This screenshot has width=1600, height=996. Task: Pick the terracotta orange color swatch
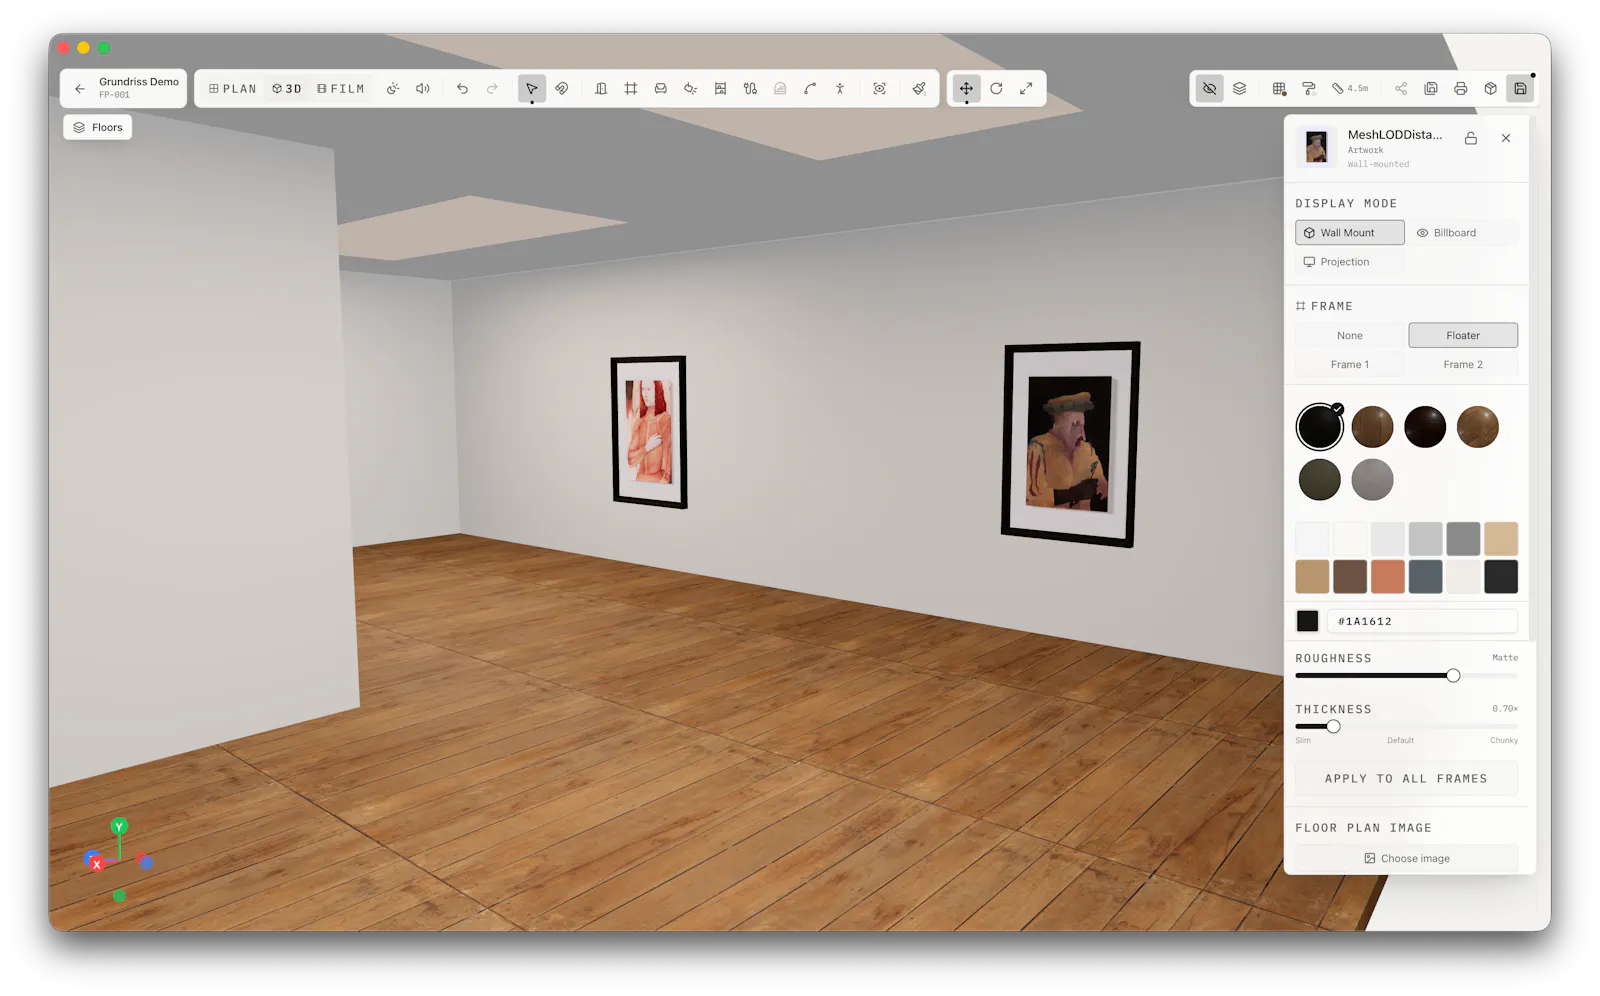click(x=1388, y=577)
